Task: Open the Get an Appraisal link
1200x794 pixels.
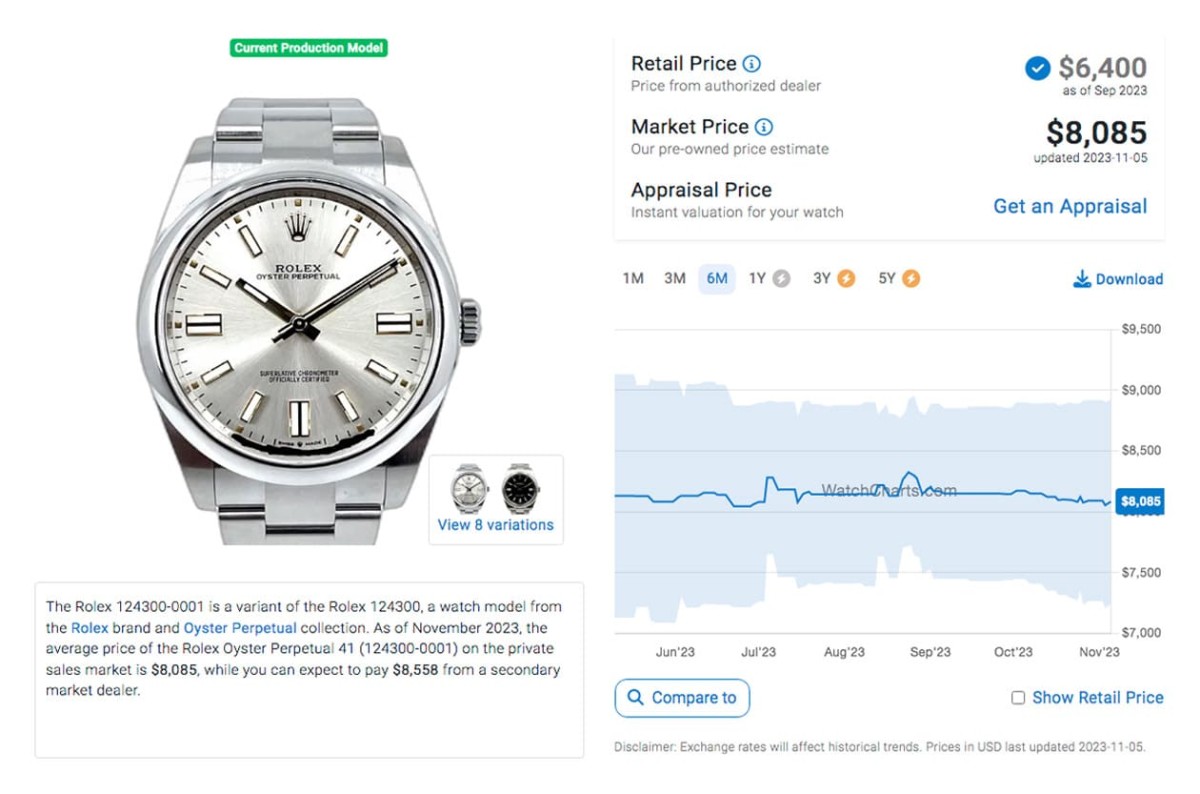Action: [x=1070, y=207]
